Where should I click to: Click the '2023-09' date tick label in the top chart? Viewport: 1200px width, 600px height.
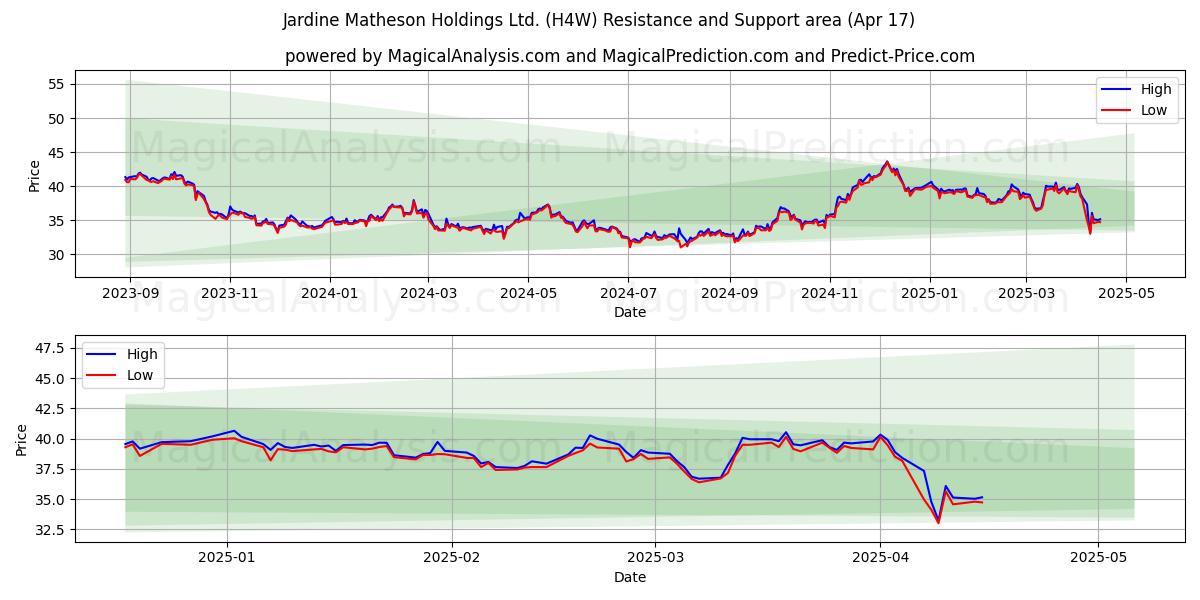130,292
